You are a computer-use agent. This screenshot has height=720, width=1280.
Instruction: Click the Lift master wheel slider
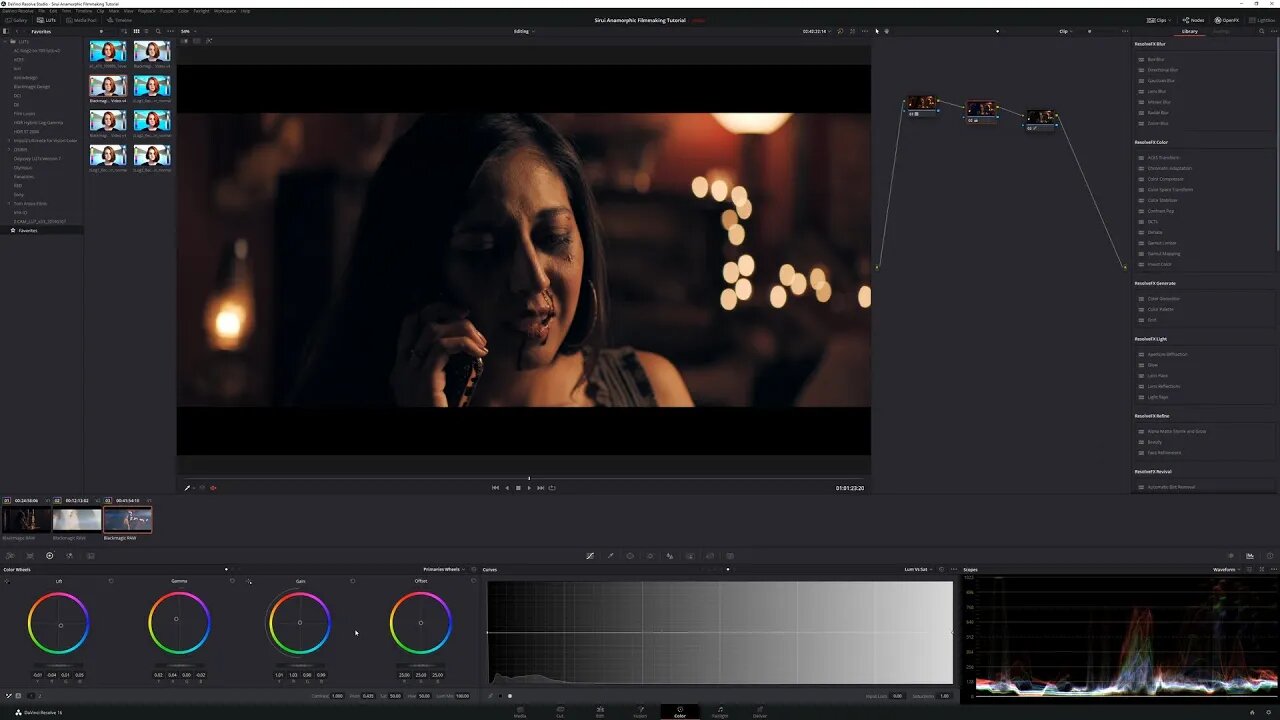point(58,664)
